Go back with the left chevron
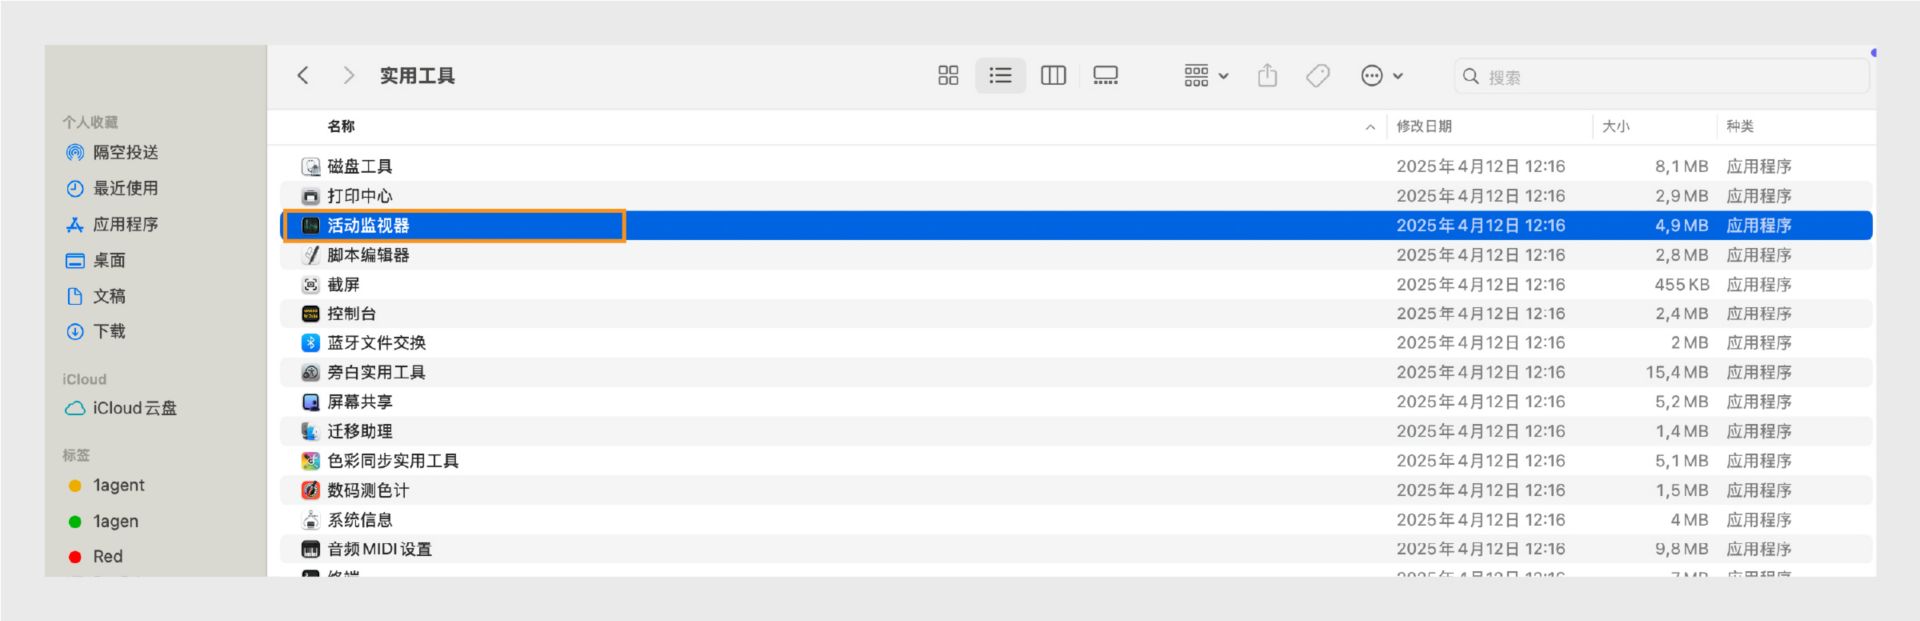 (303, 76)
